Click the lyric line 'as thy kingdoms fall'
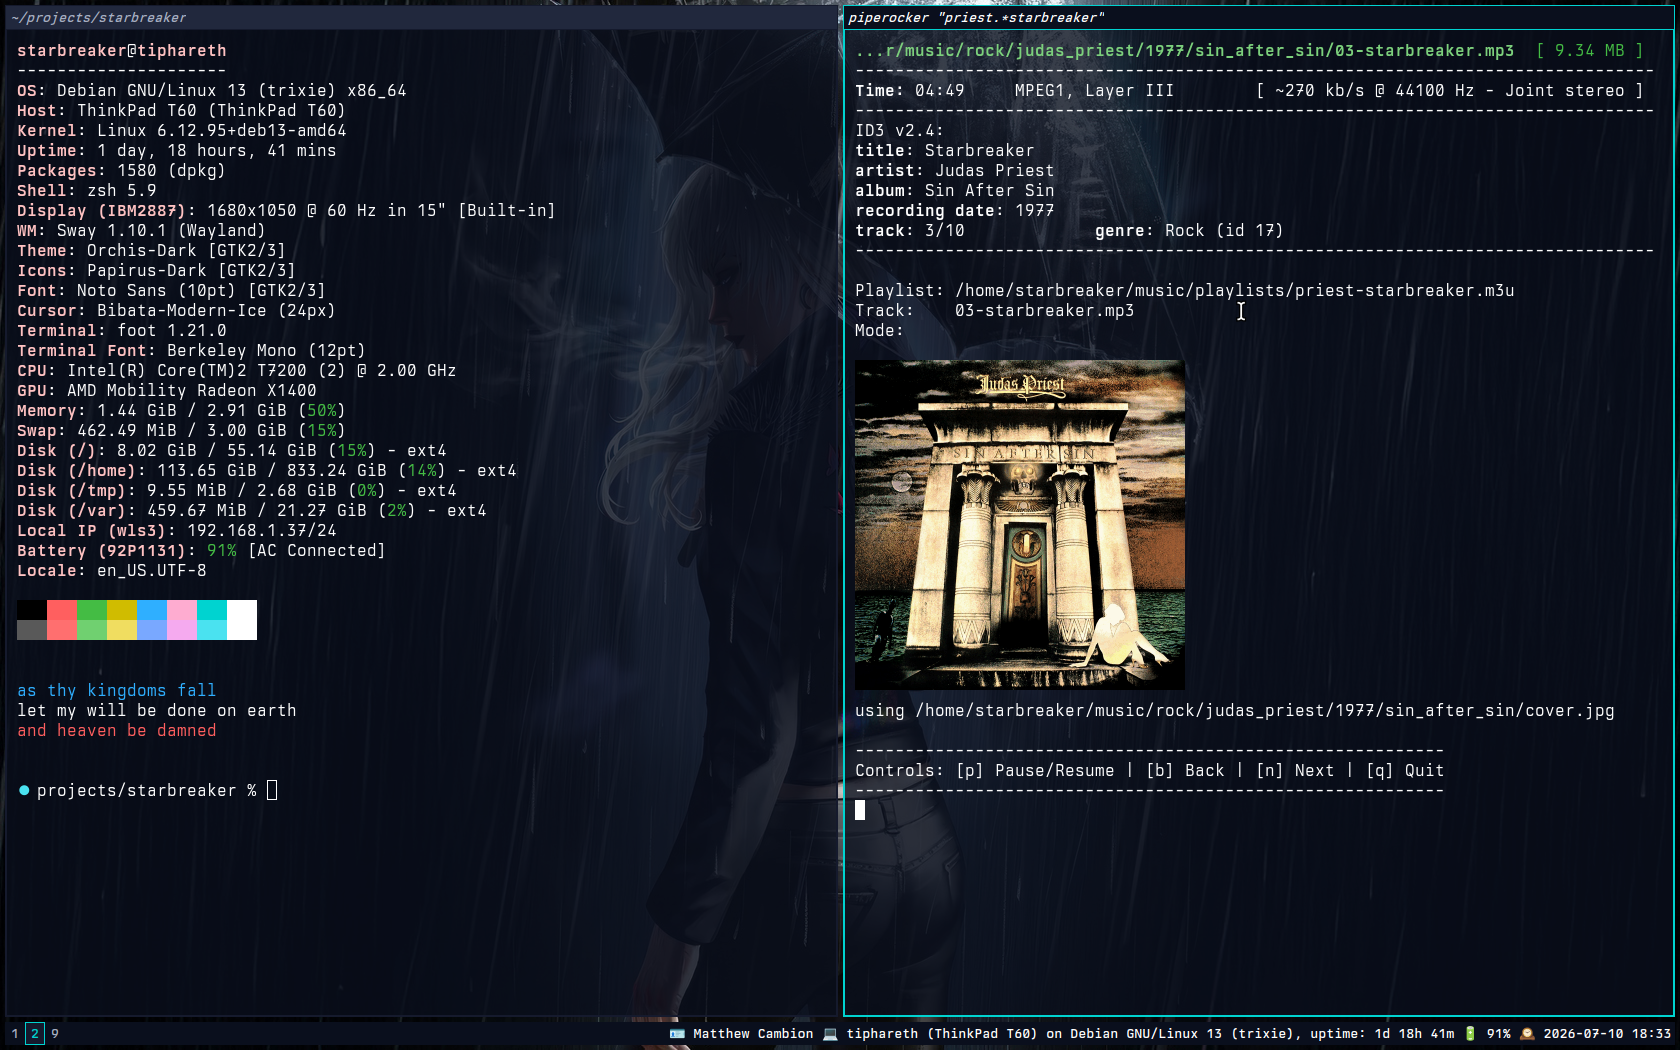1680x1050 pixels. pyautogui.click(x=117, y=690)
